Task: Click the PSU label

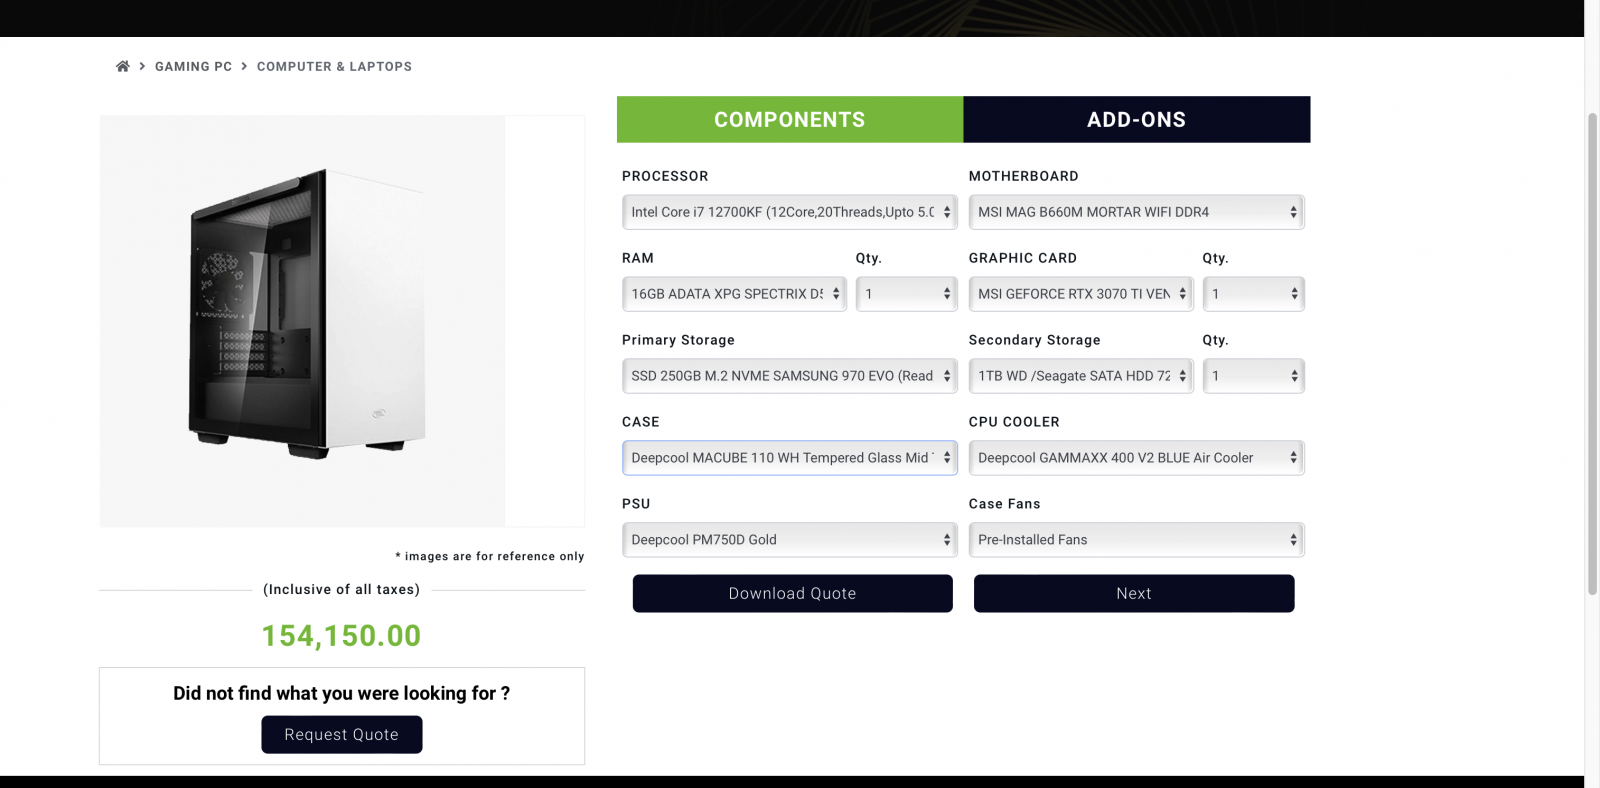Action: click(636, 504)
